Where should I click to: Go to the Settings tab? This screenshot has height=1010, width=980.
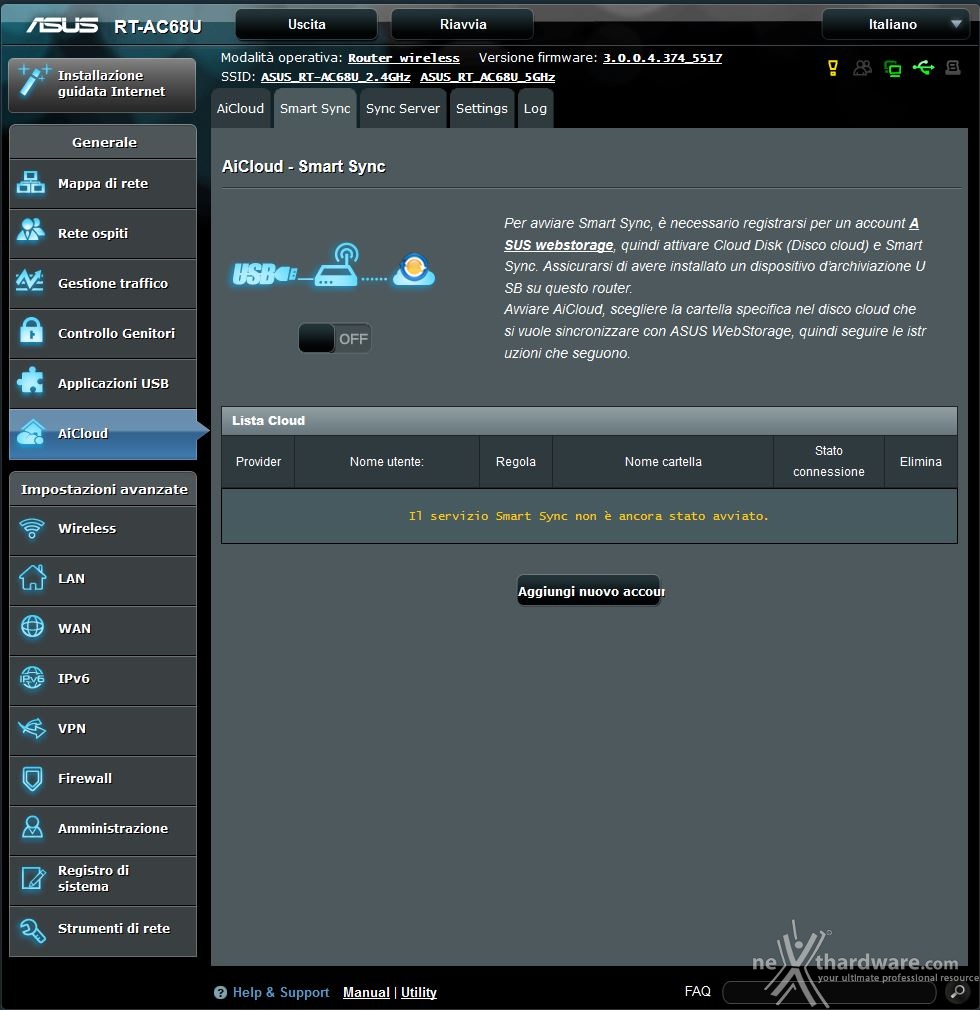482,108
